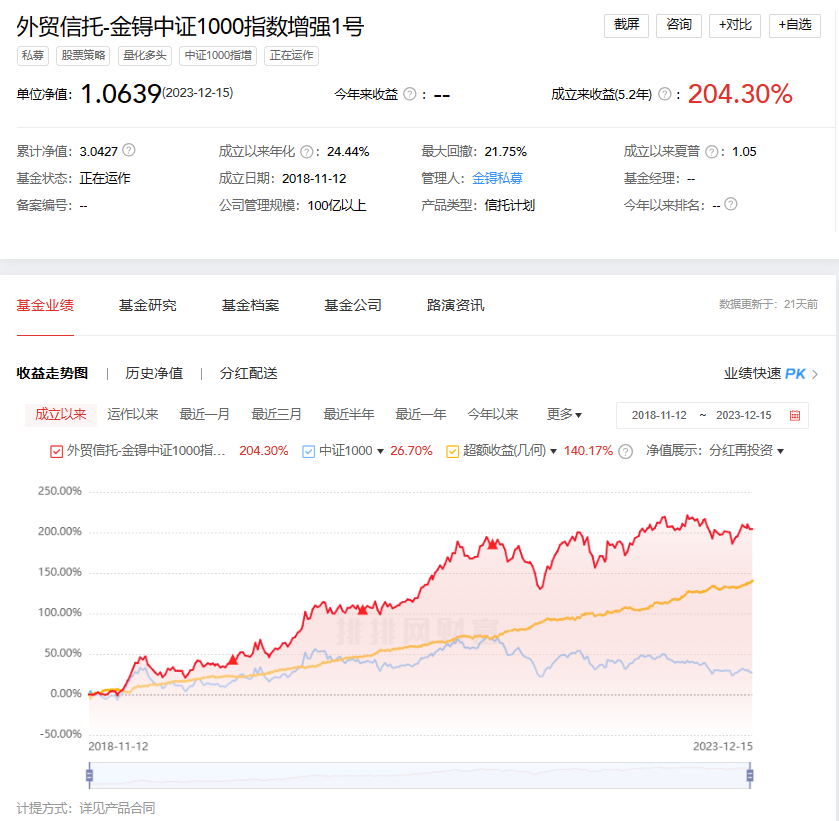
Task: Switch to the 基金公司 tab
Action: pyautogui.click(x=353, y=305)
